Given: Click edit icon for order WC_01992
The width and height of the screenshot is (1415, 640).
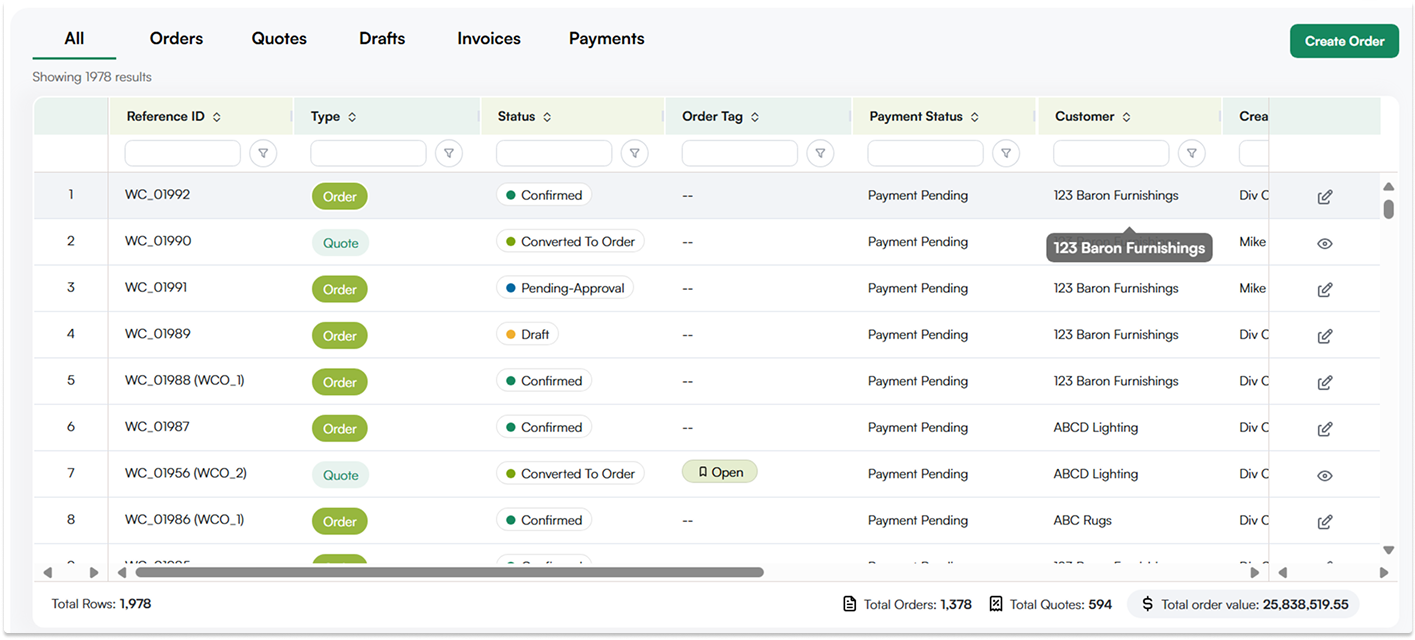Looking at the screenshot, I should [1325, 197].
